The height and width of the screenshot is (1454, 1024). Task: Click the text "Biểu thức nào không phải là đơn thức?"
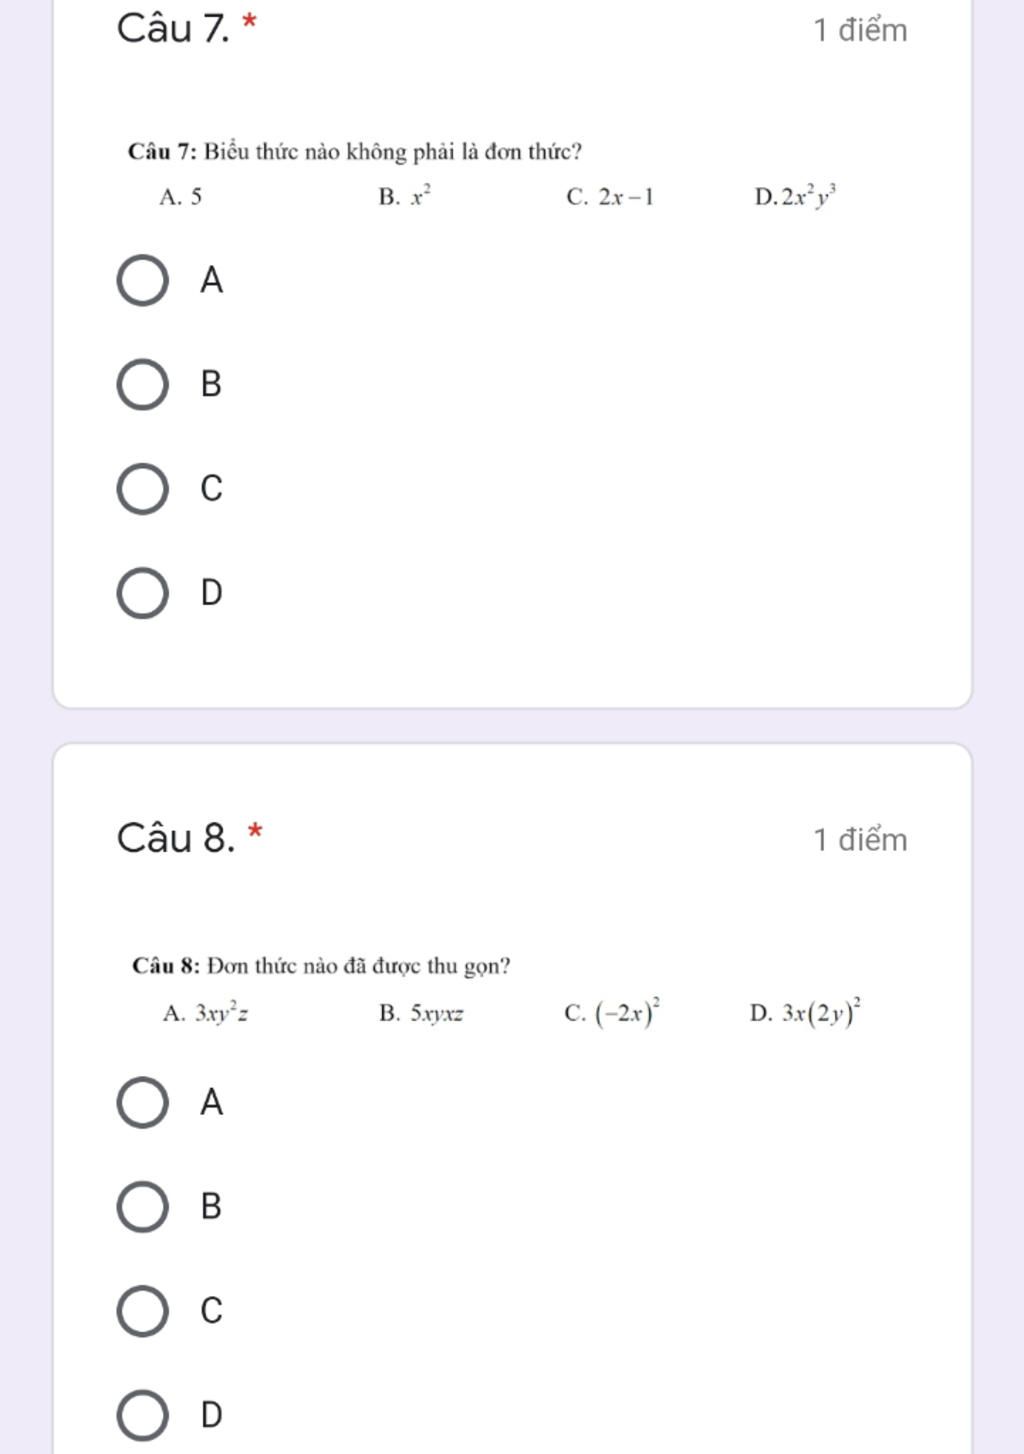click(393, 152)
